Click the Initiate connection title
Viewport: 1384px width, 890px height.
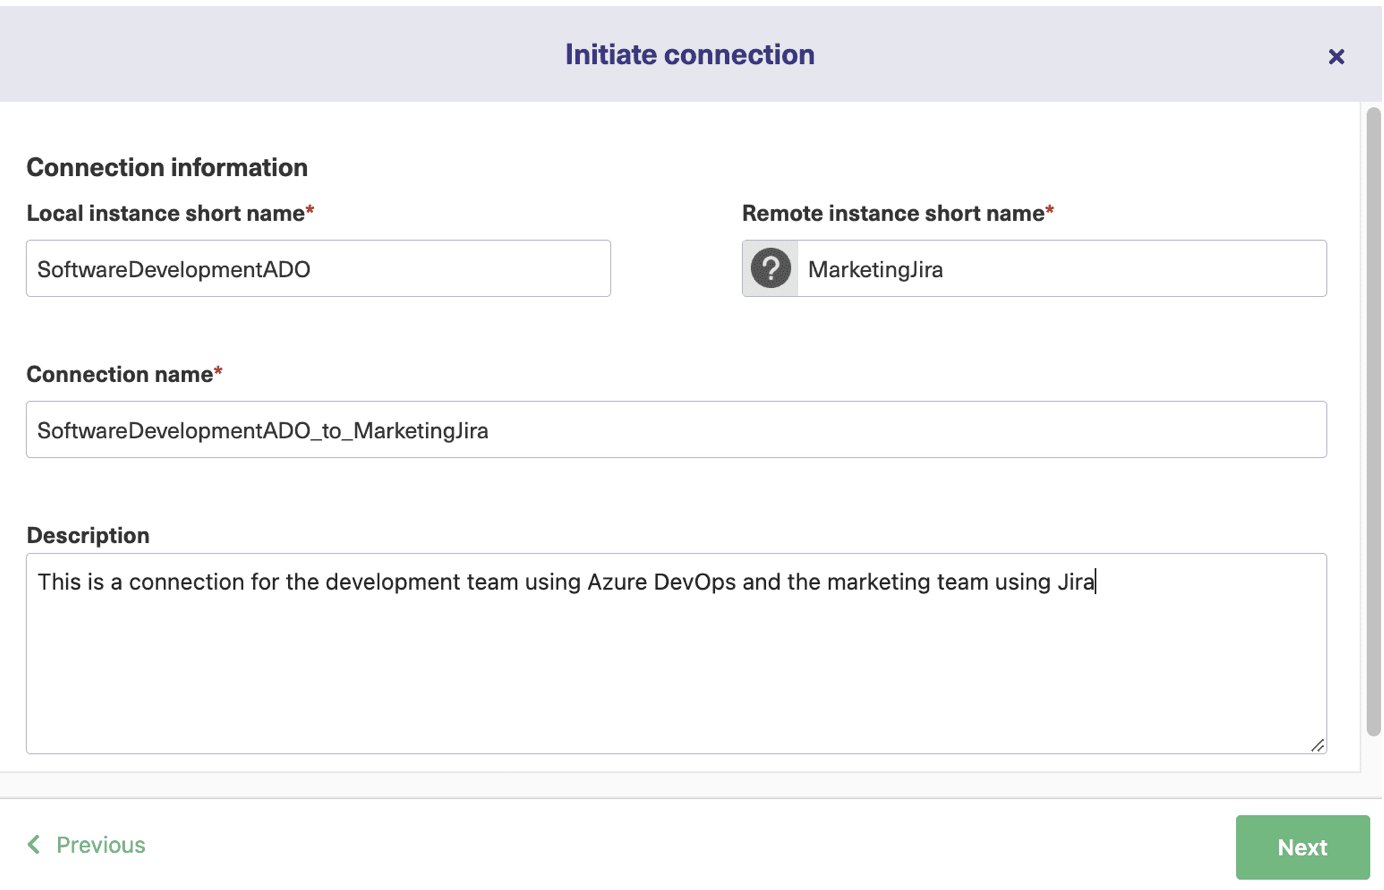click(x=690, y=54)
